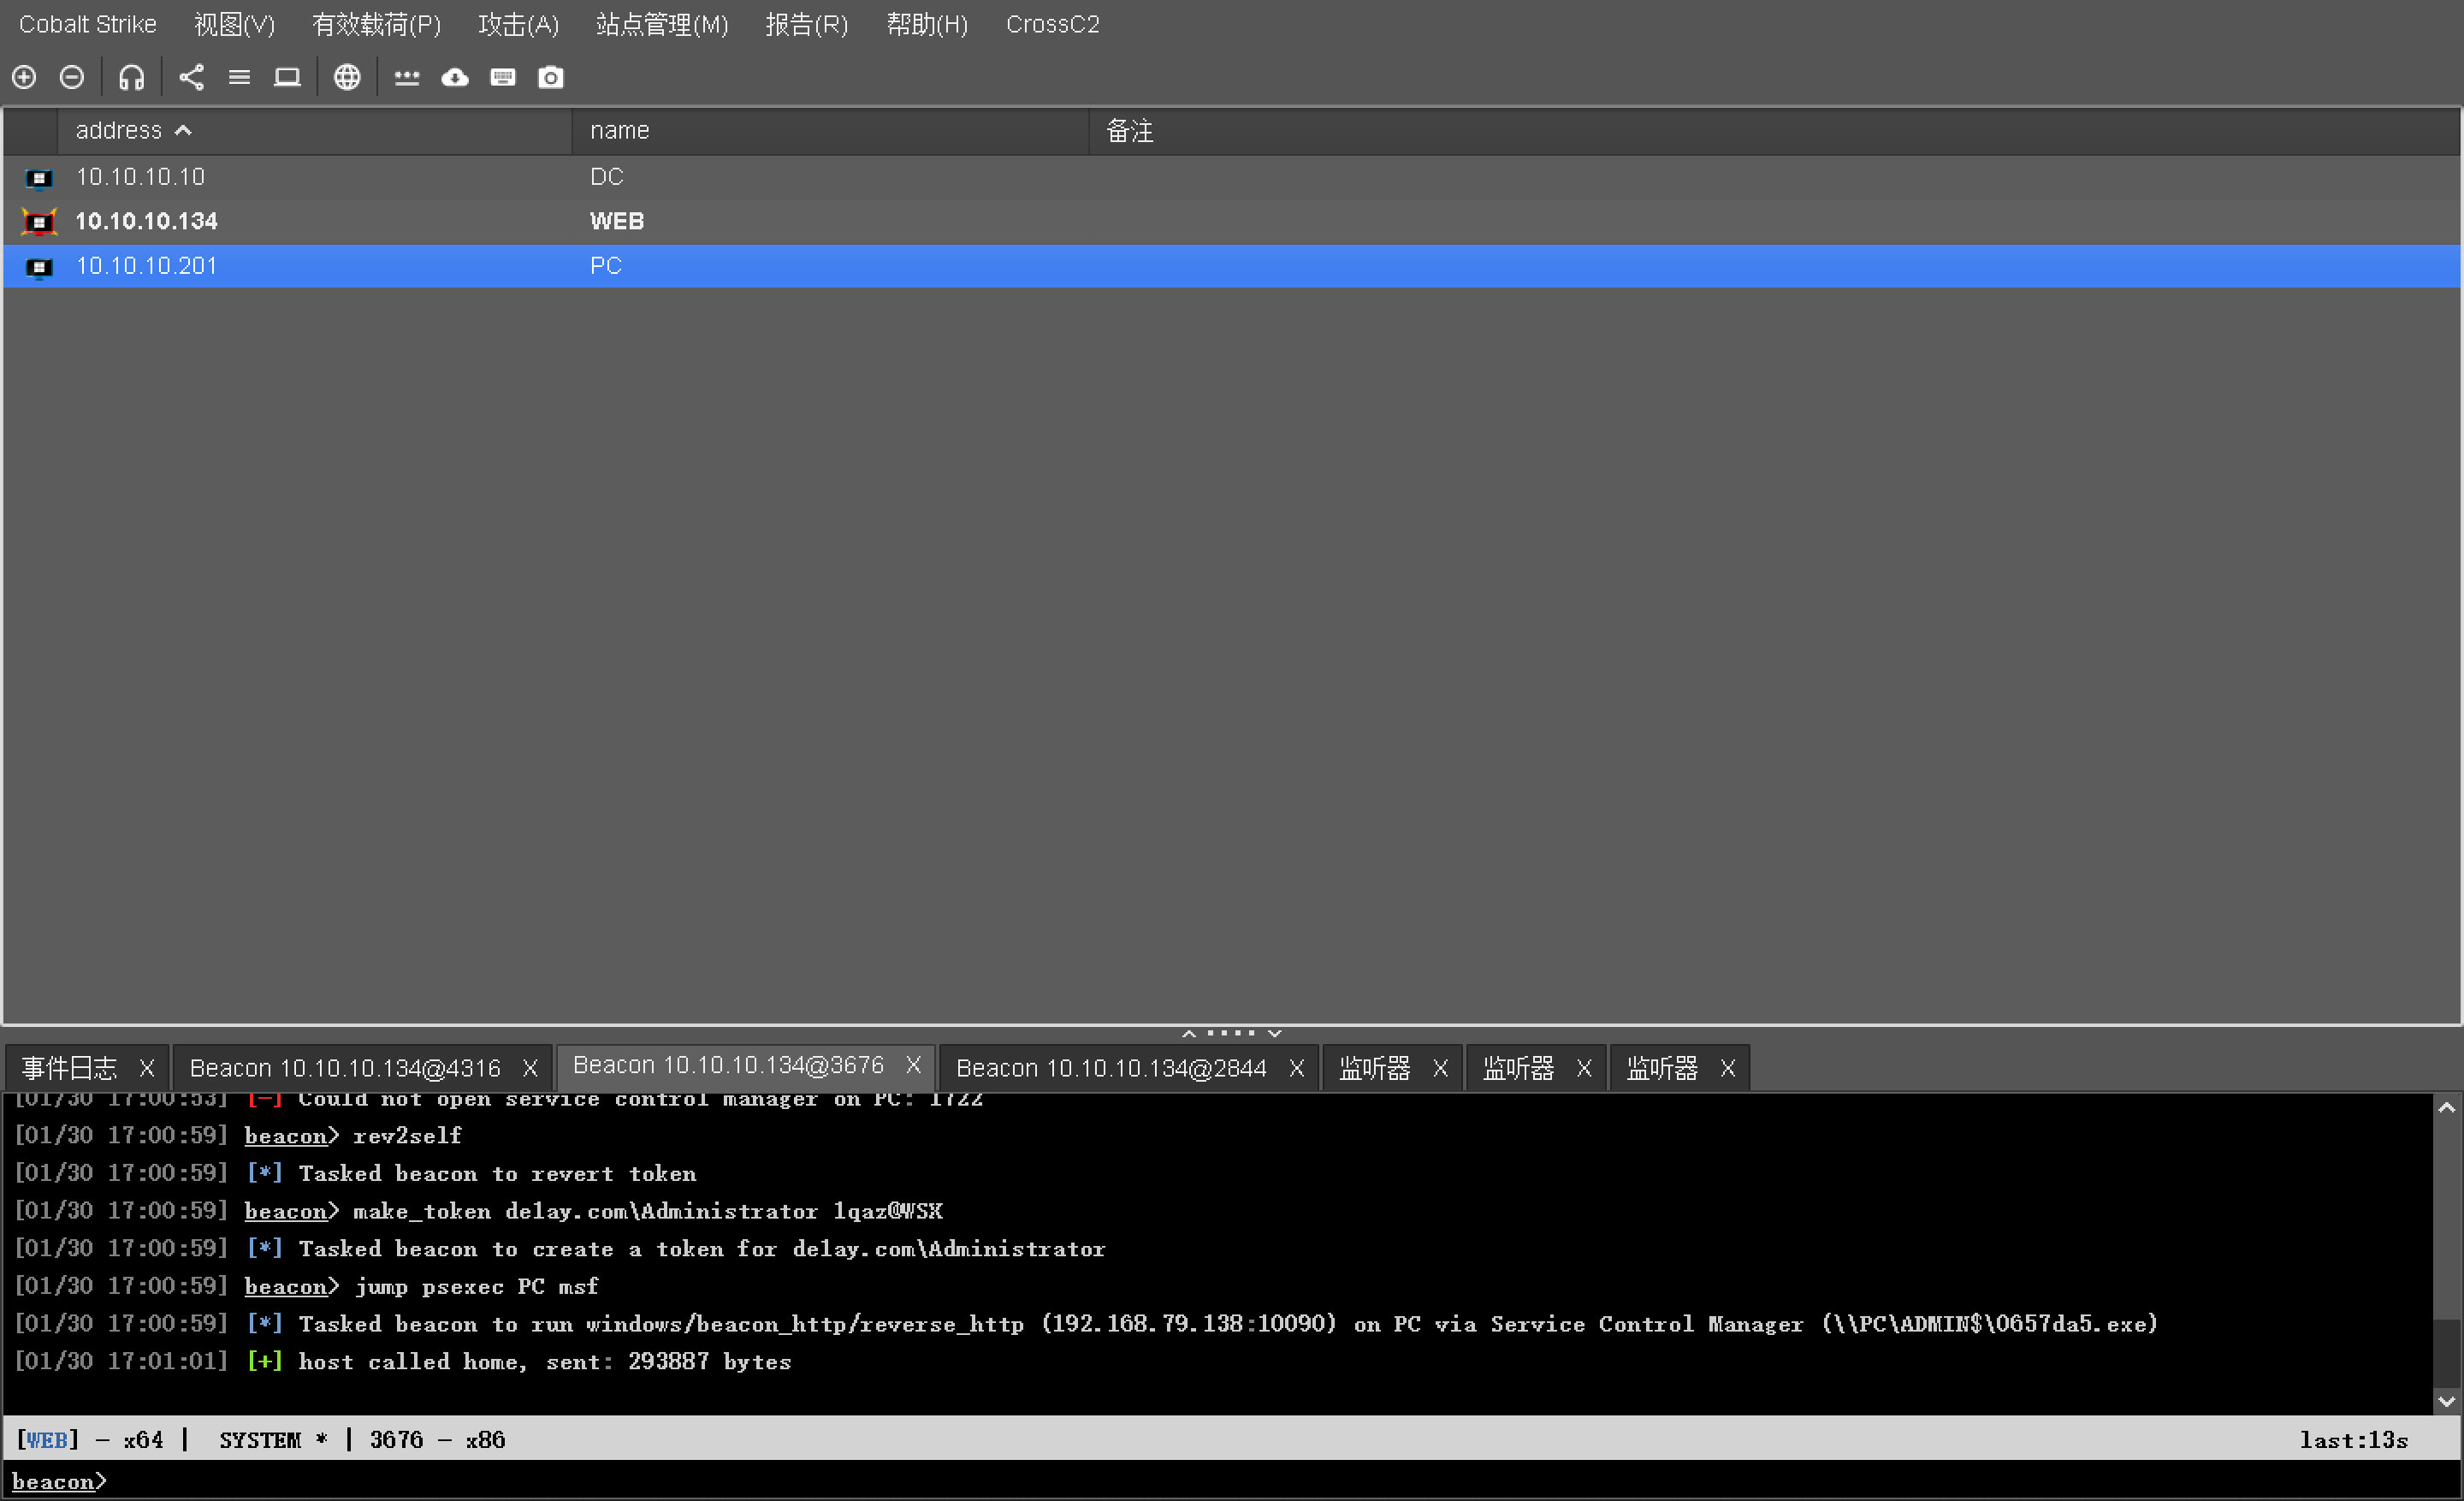Open the 报告(R) menu
The width and height of the screenshot is (2464, 1501).
(x=806, y=24)
